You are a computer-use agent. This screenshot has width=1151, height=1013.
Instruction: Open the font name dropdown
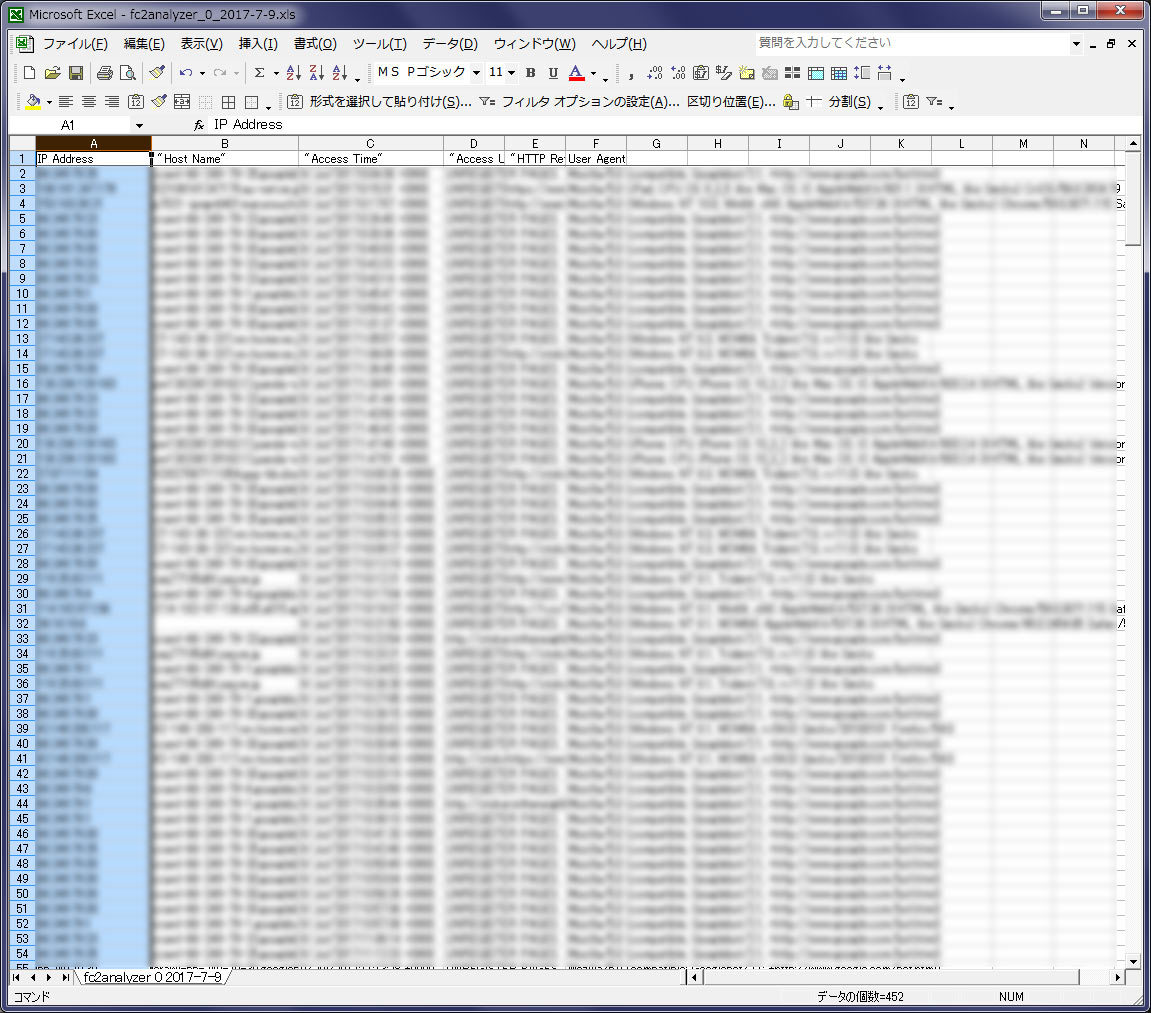click(476, 73)
